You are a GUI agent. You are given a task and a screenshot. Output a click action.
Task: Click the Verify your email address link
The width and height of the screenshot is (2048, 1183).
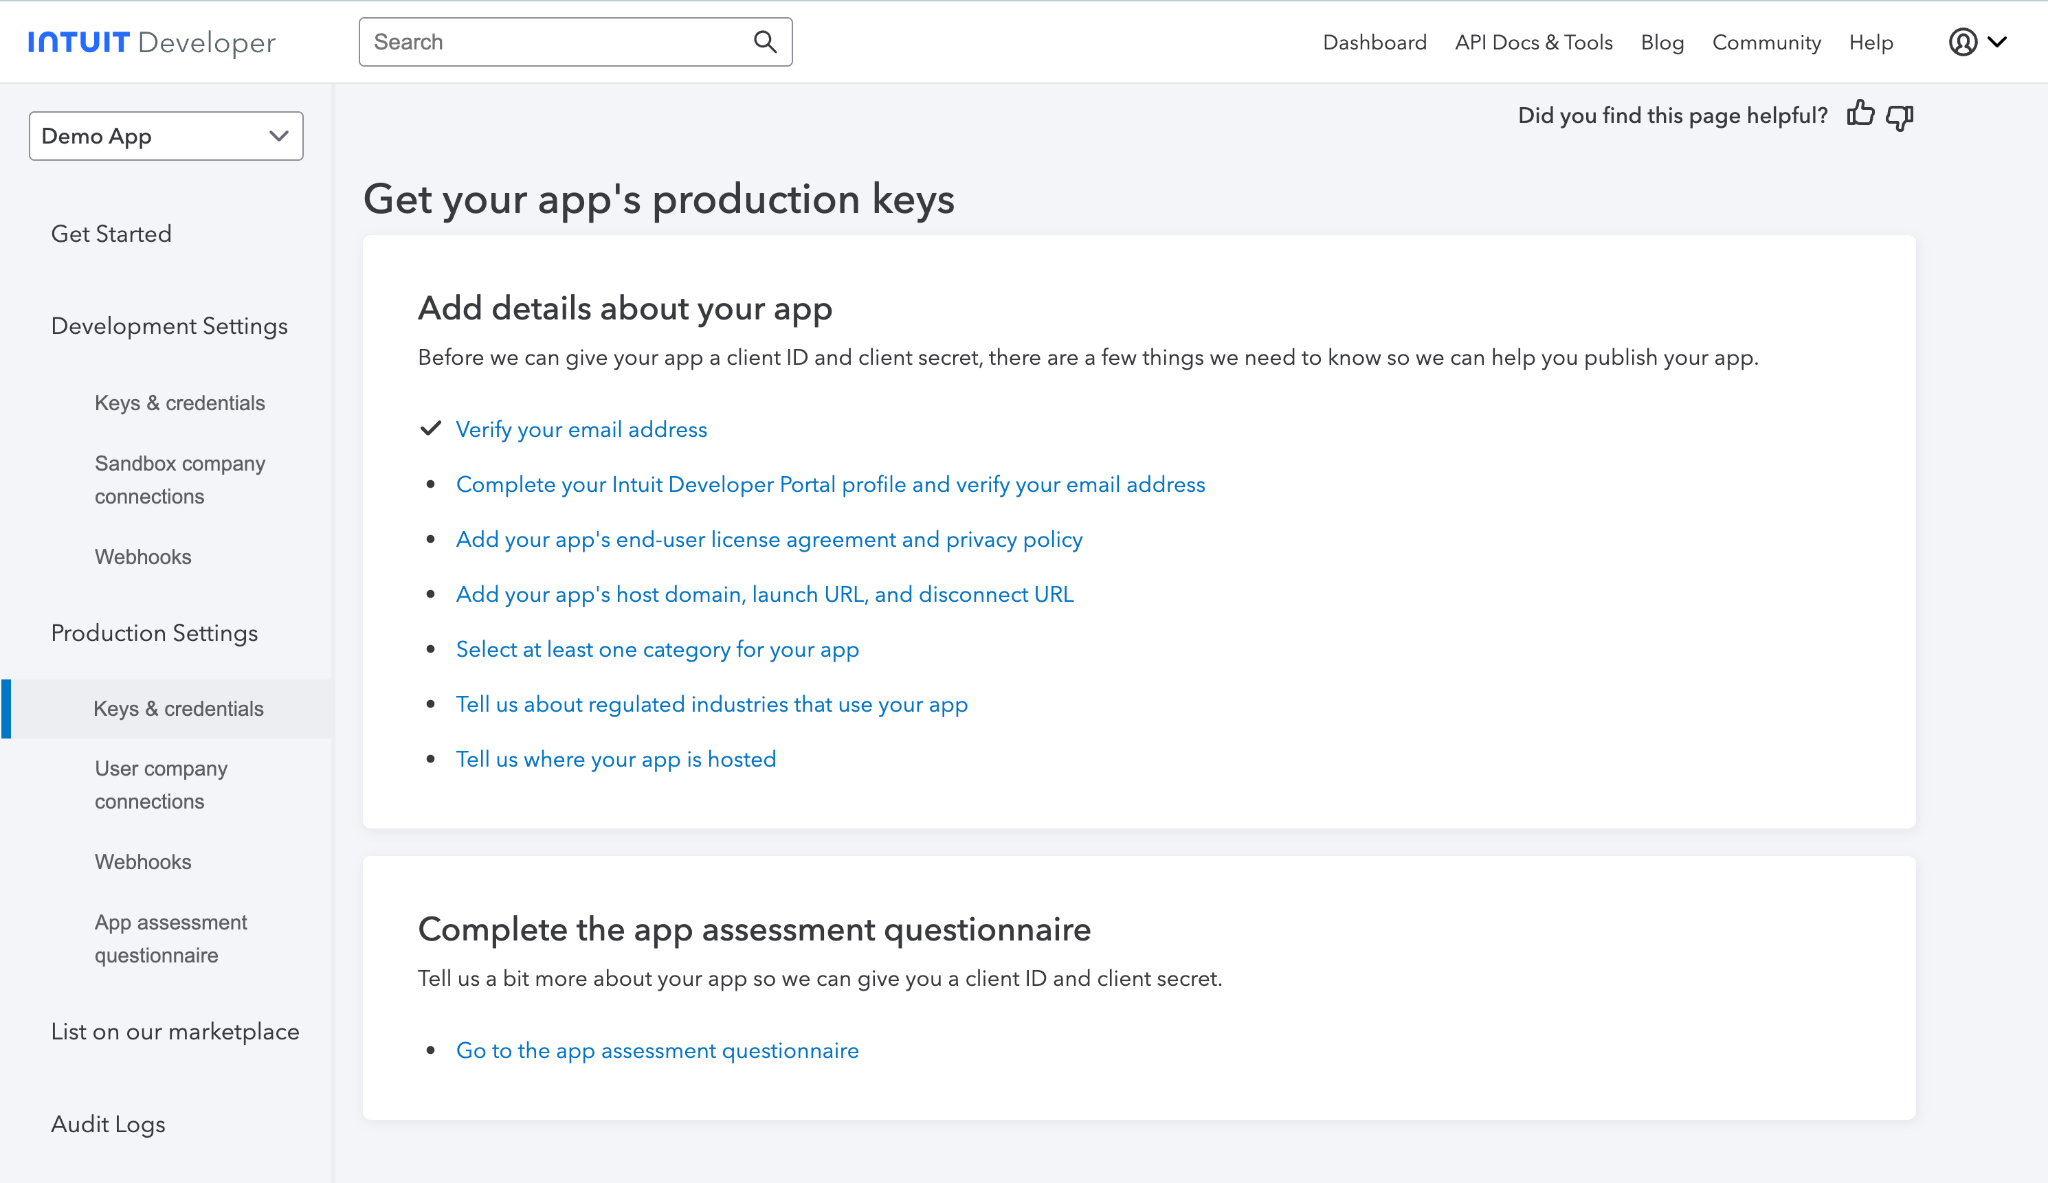(x=581, y=429)
